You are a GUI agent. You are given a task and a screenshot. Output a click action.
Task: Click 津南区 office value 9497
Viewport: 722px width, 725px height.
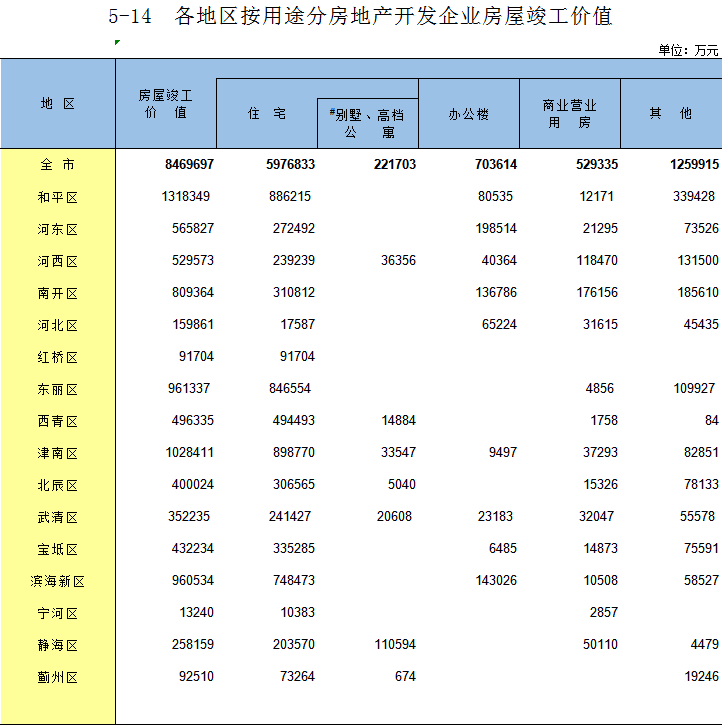click(x=503, y=452)
